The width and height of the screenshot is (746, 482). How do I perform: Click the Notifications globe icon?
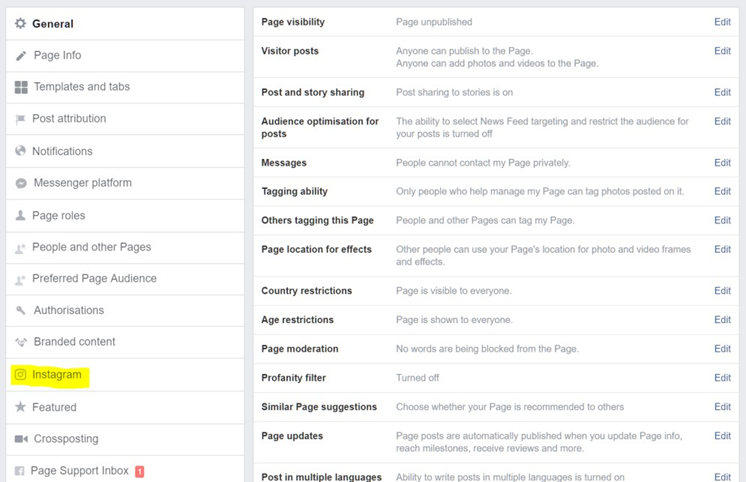20,151
